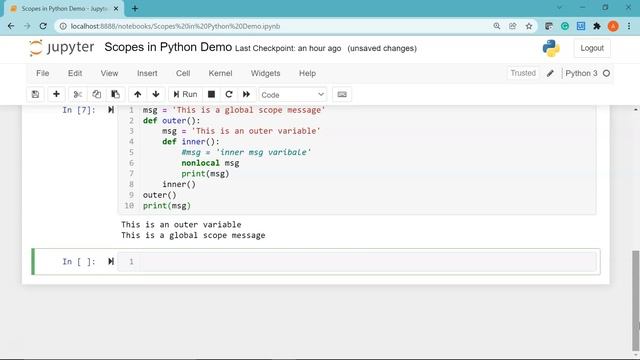Click the notebook vertical scrollbar thumb

tap(636, 300)
